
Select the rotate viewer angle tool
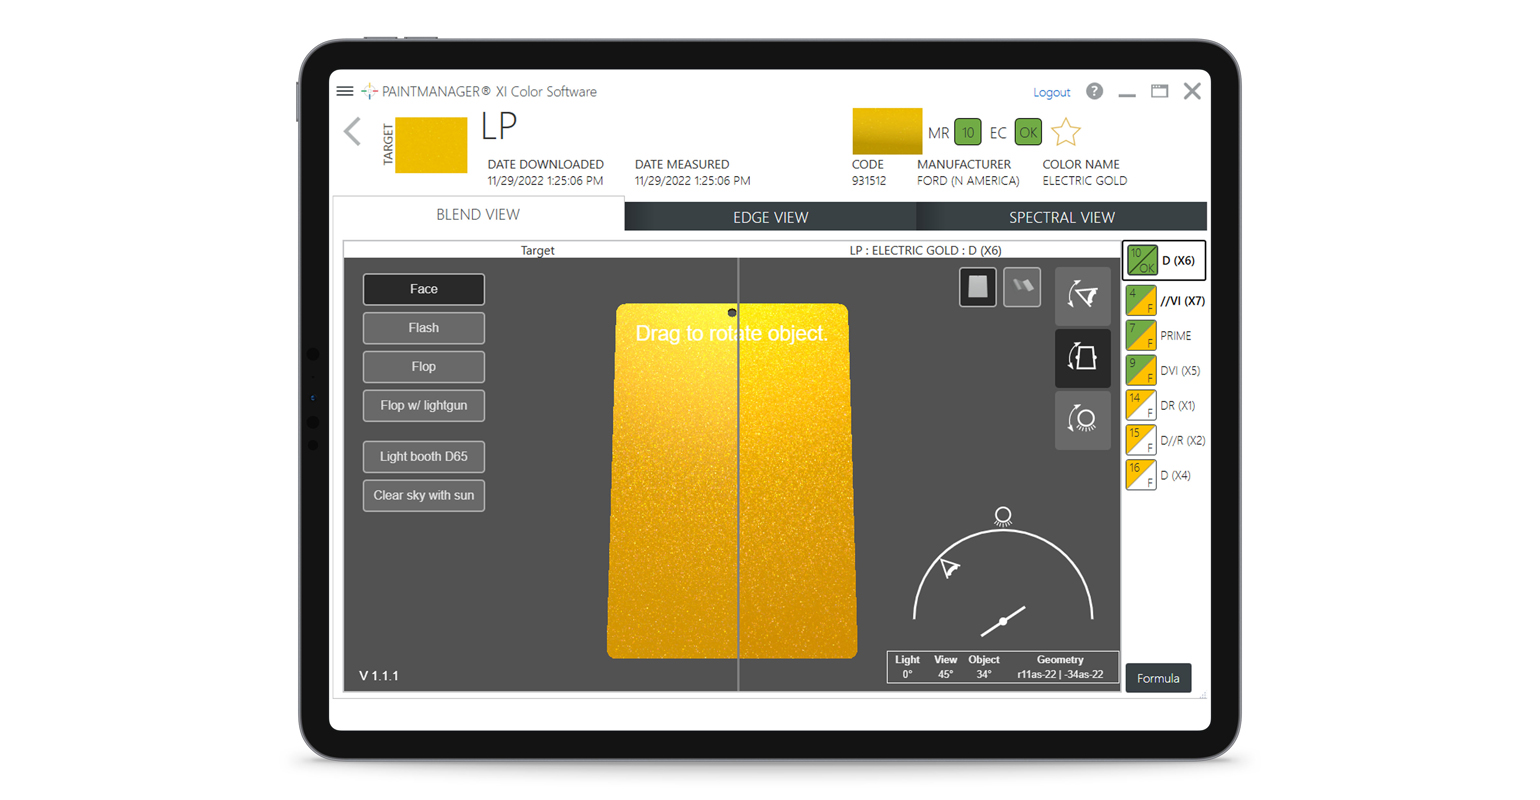tap(1082, 296)
